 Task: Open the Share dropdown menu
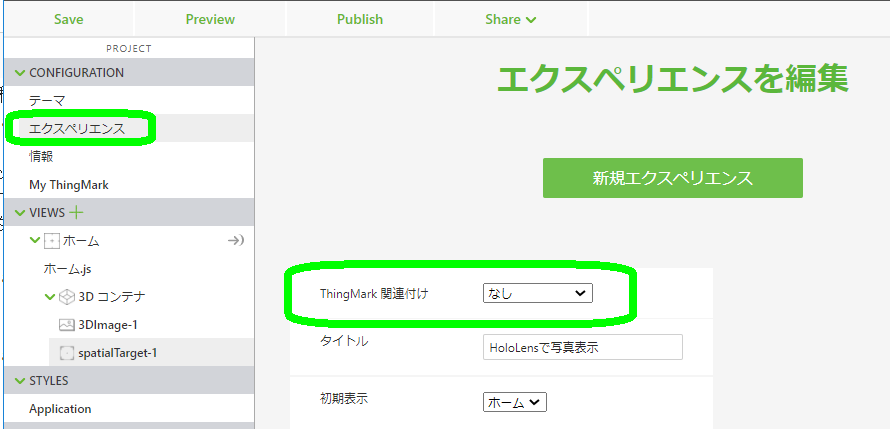[510, 19]
